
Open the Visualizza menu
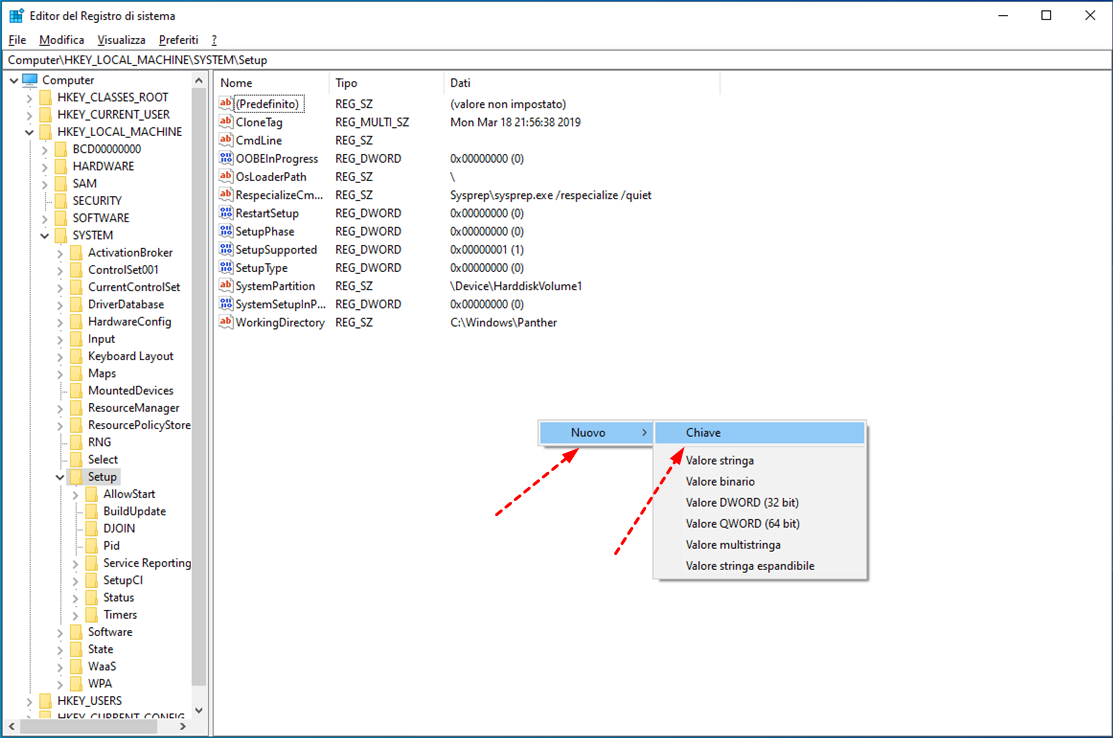click(121, 40)
